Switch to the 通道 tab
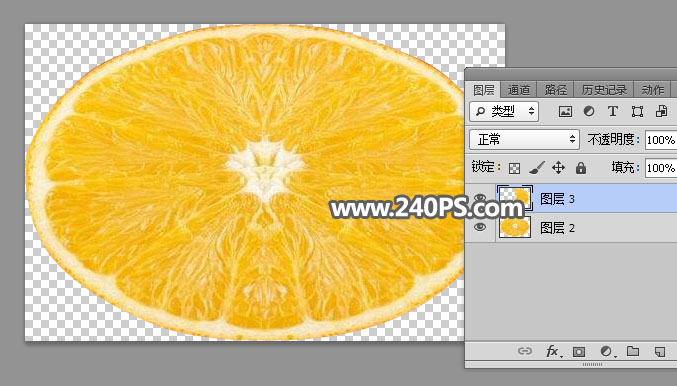Screen dimensions: 677x386 pyautogui.click(x=518, y=90)
